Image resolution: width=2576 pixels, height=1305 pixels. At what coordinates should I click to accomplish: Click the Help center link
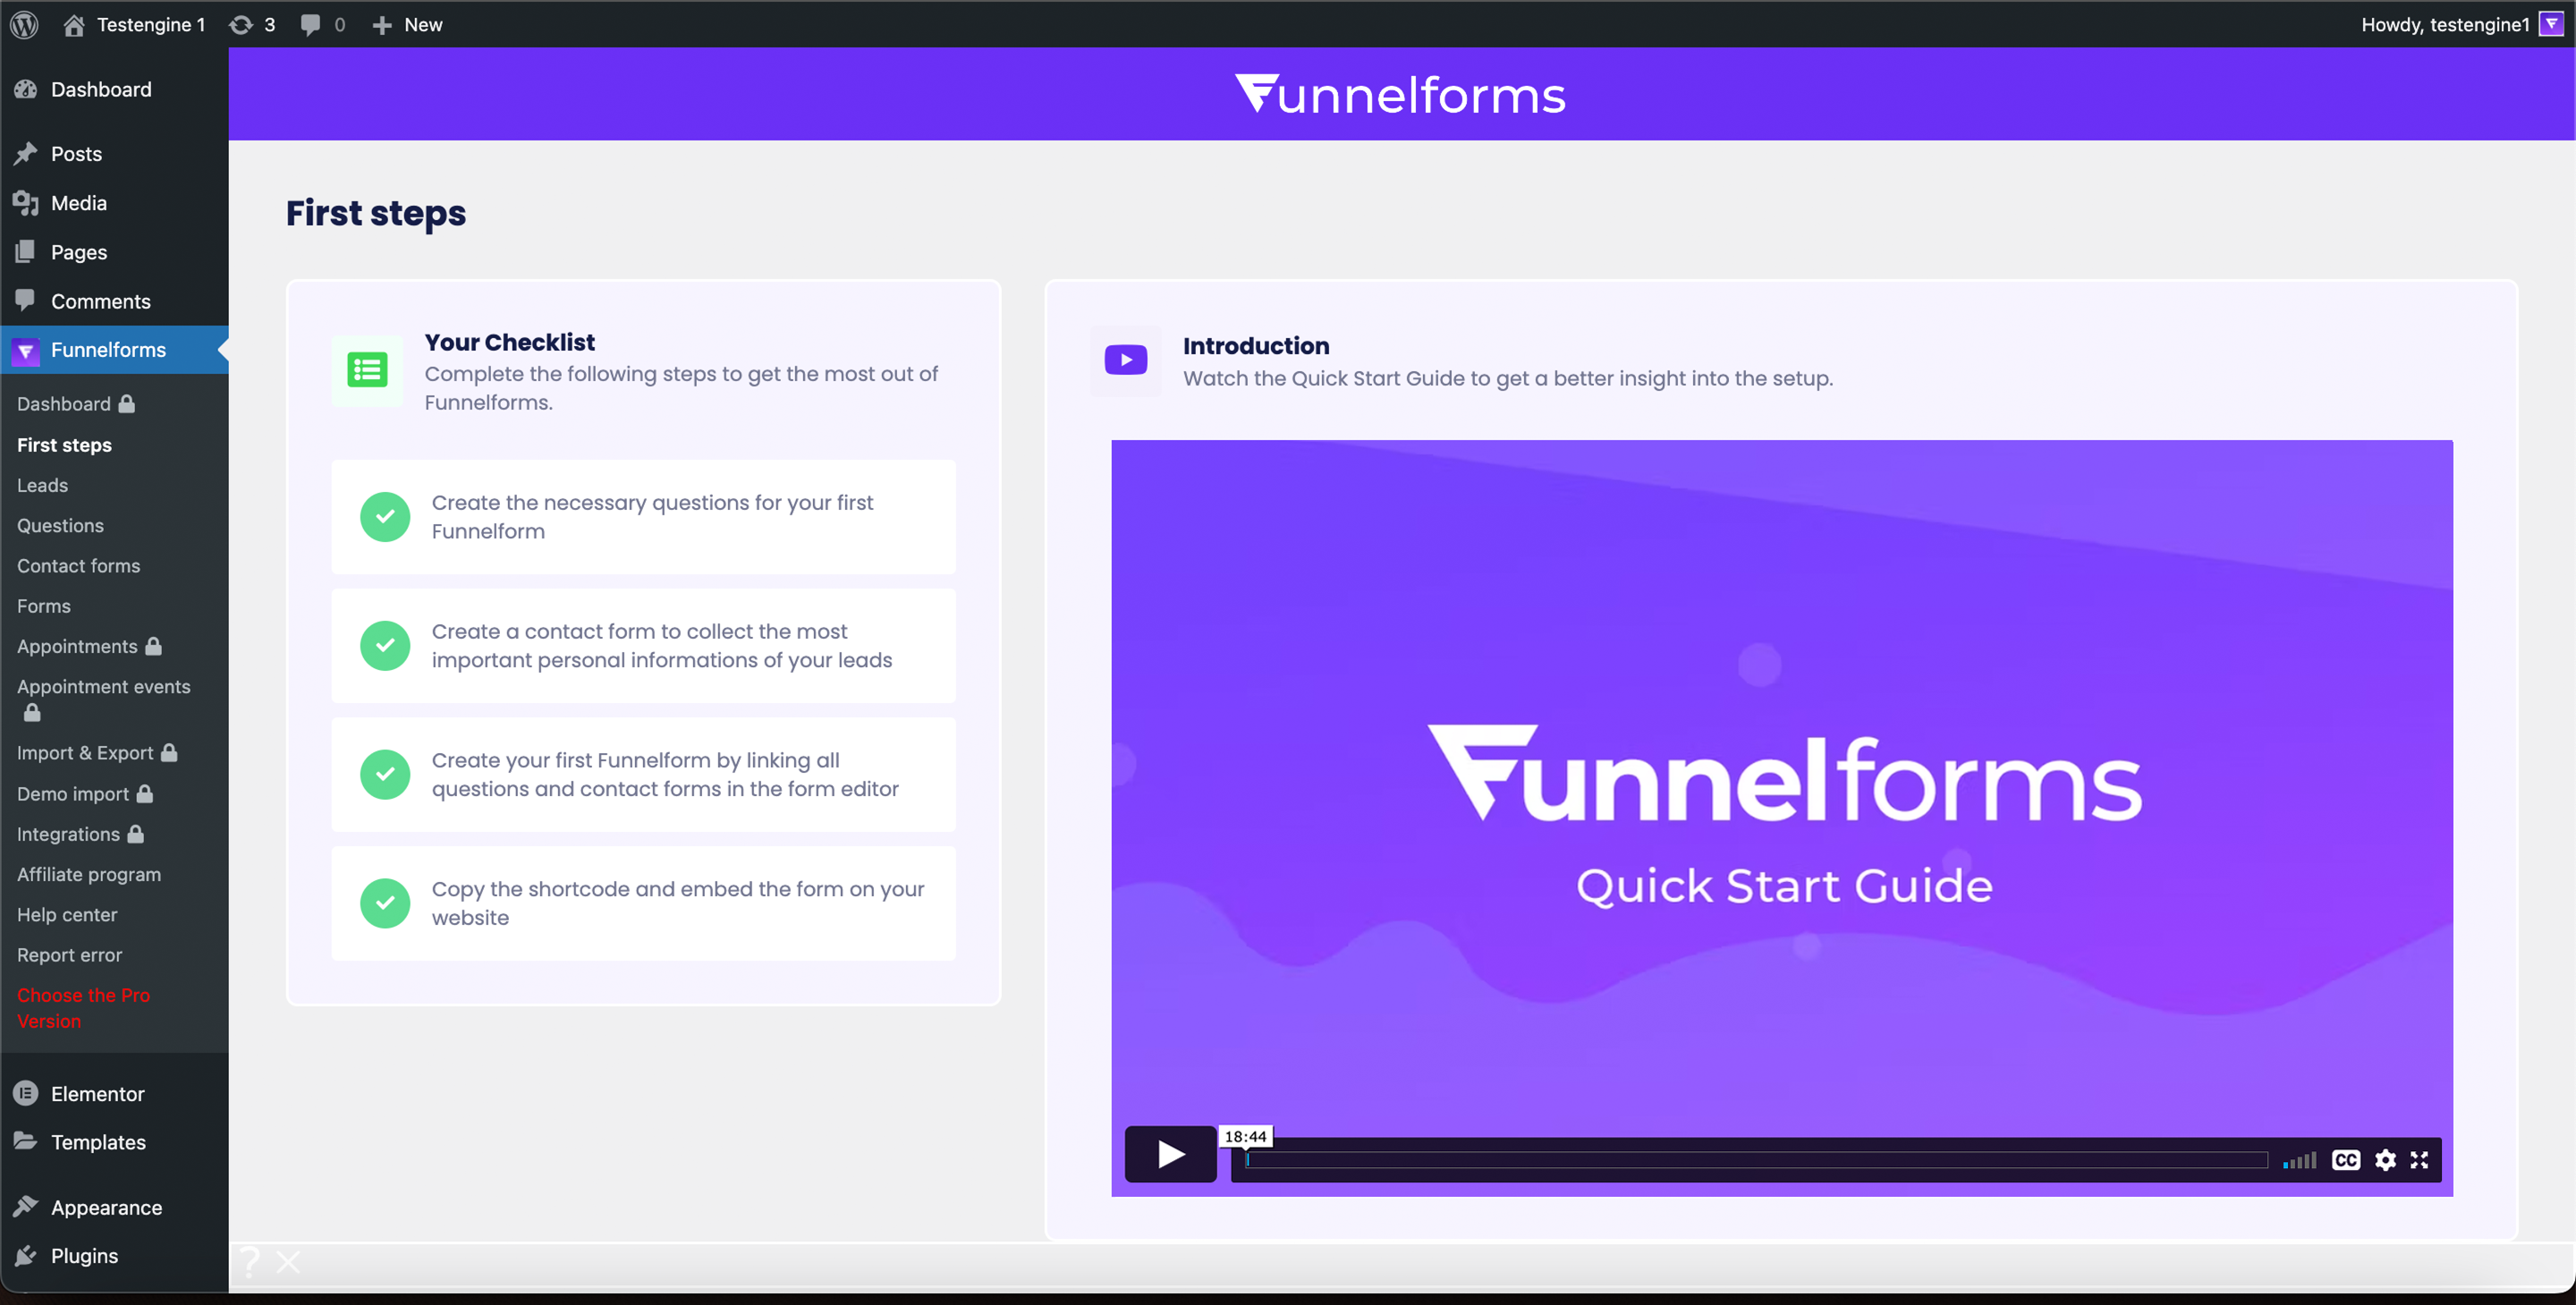pyautogui.click(x=68, y=914)
